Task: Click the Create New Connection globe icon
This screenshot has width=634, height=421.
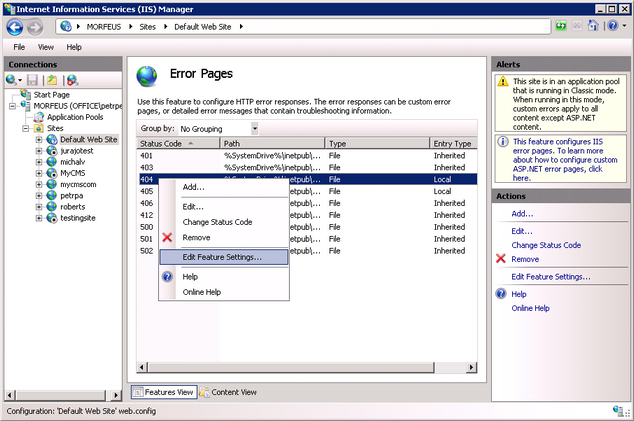Action: pyautogui.click(x=11, y=80)
